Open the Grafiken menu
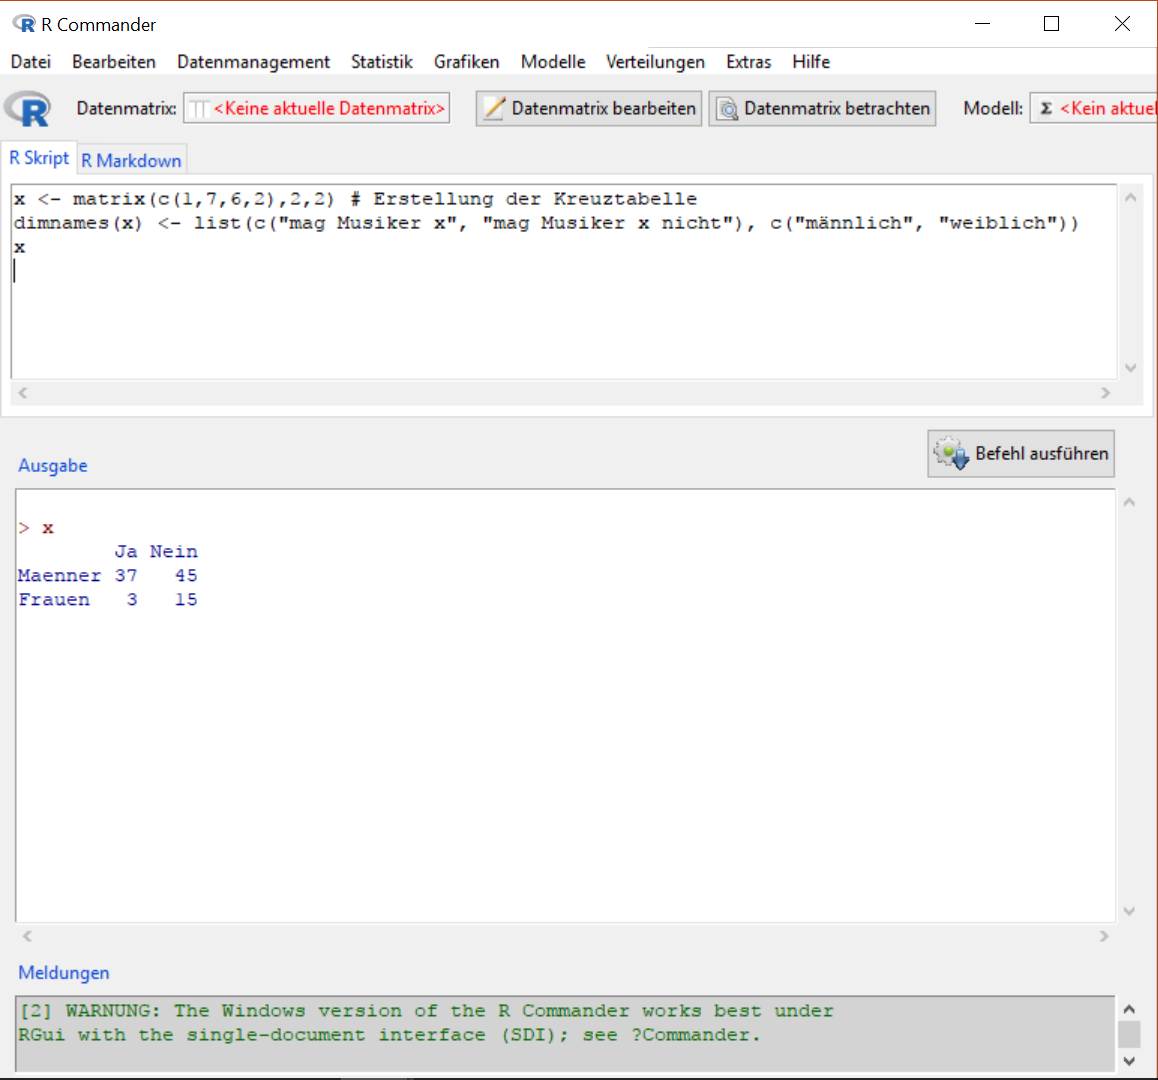1158x1080 pixels. 466,62
